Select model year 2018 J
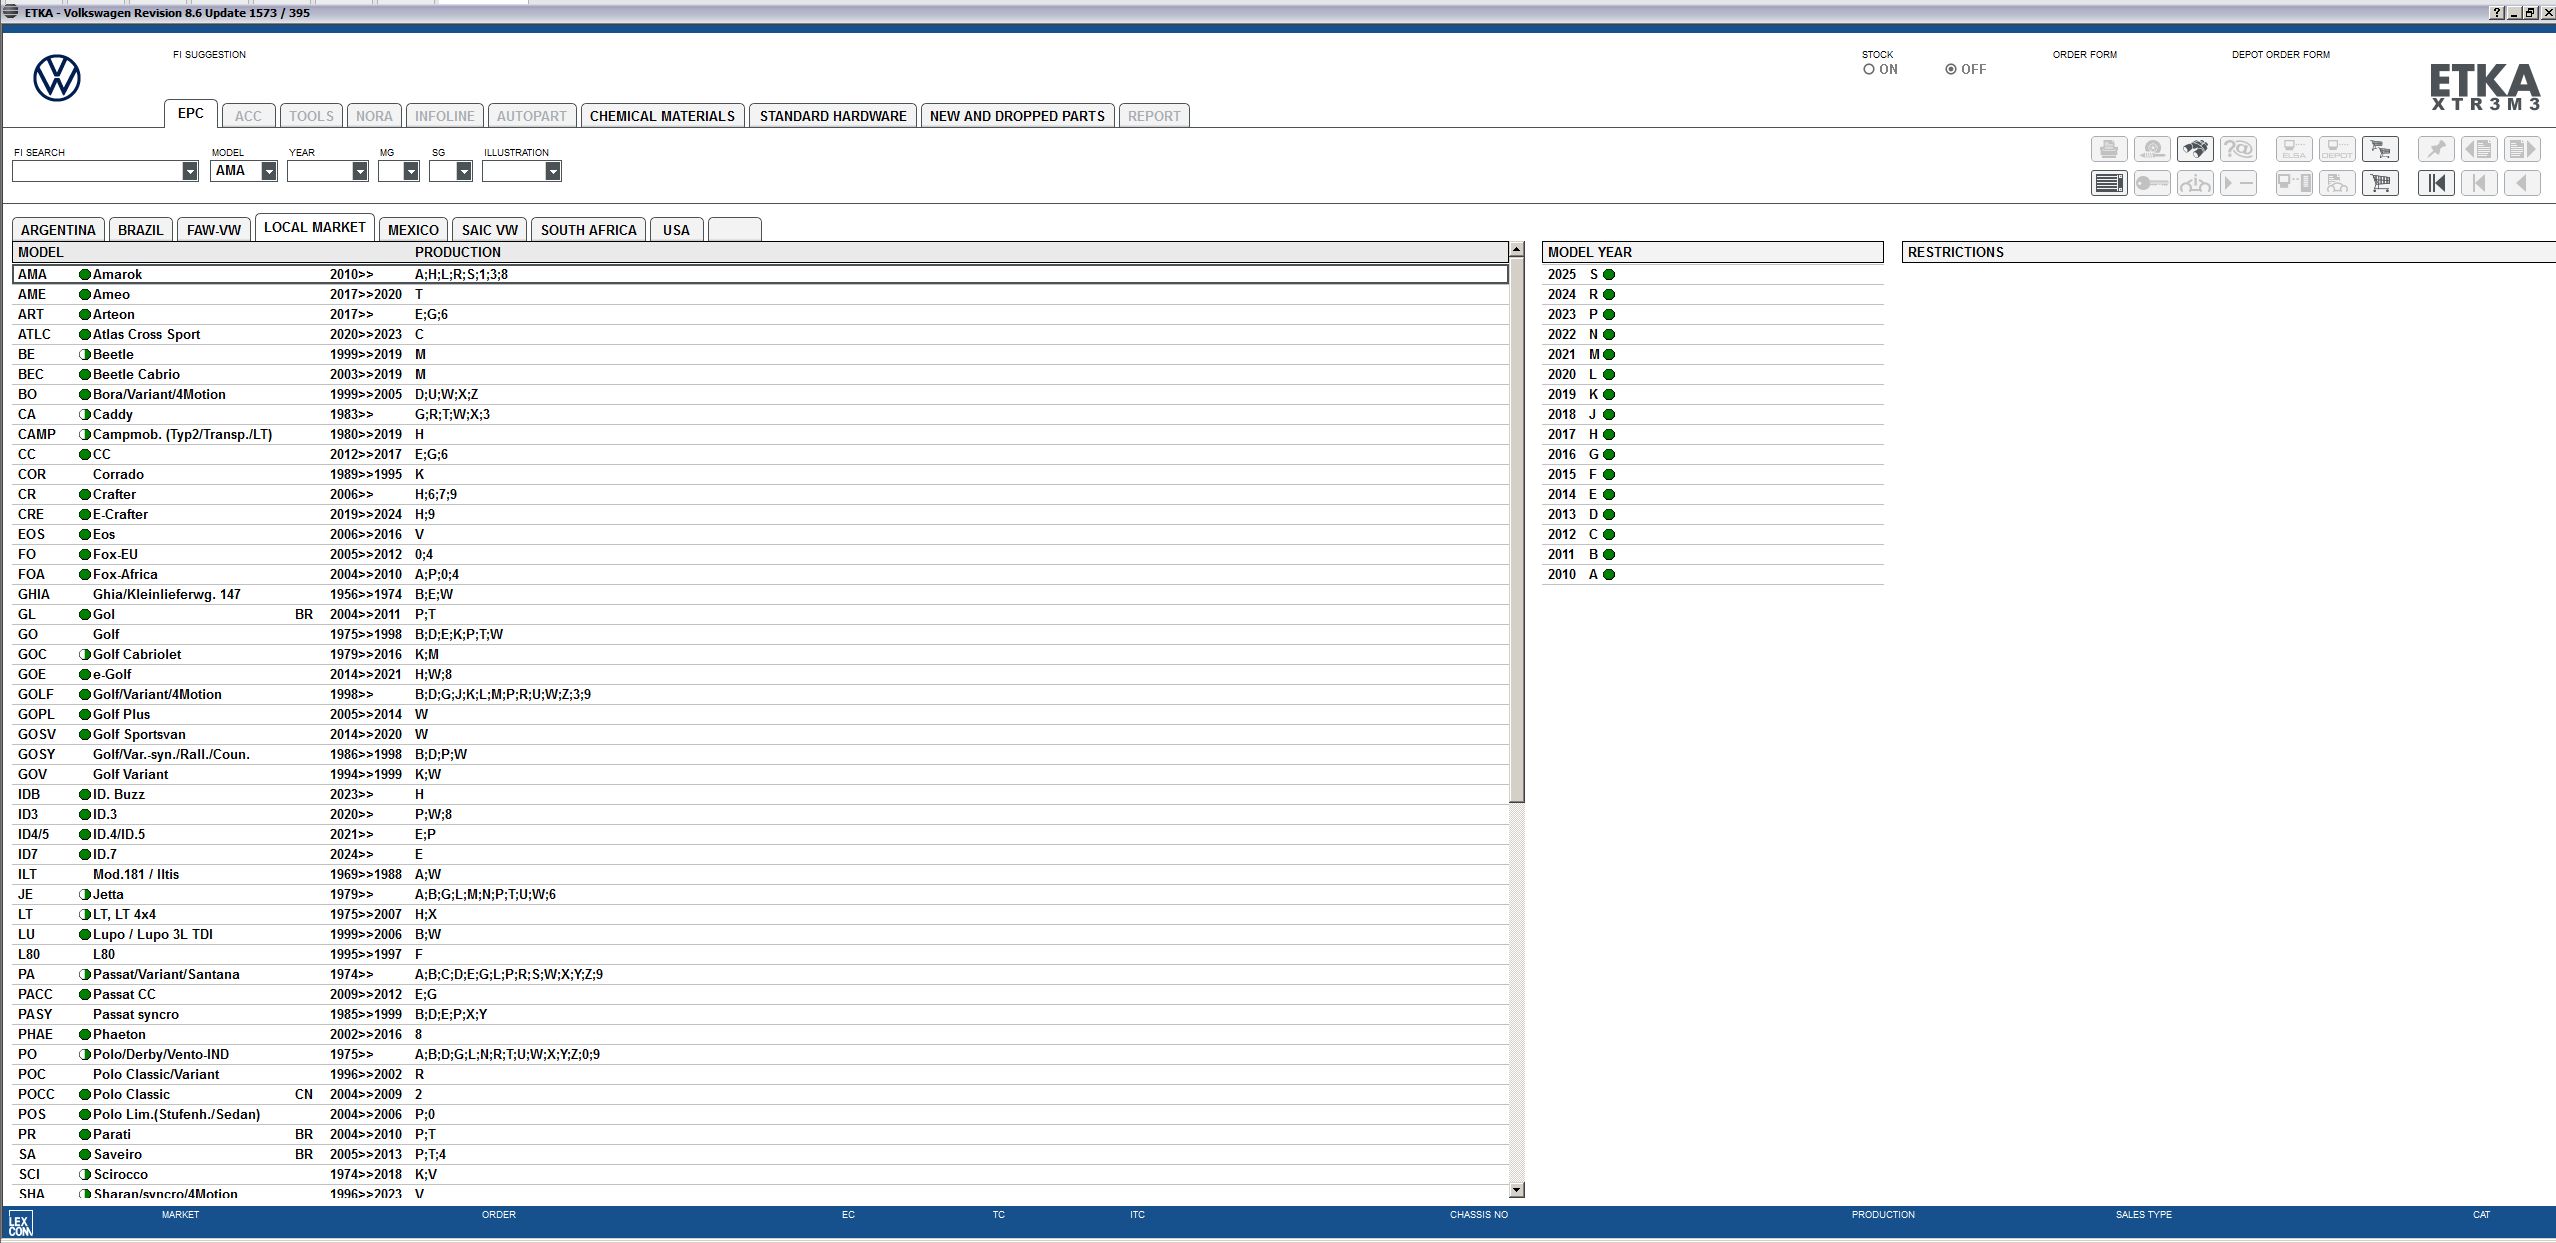Screen dimensions: 2556x1243 (x=1713, y=414)
